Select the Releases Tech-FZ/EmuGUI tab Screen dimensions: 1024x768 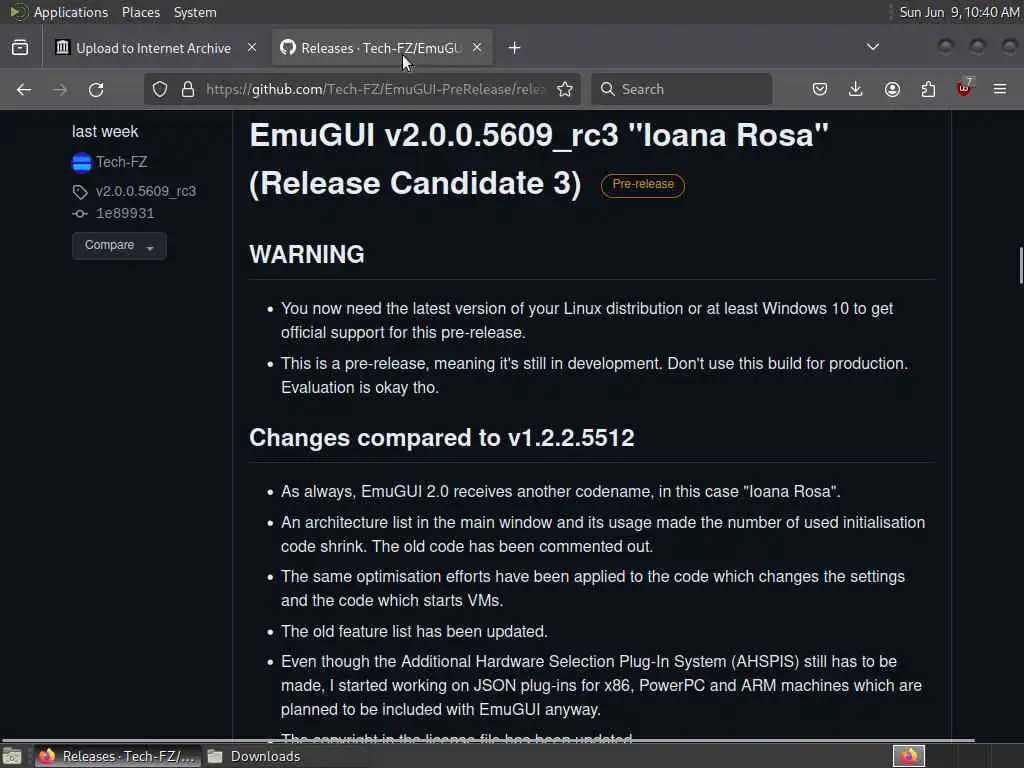[x=382, y=48]
